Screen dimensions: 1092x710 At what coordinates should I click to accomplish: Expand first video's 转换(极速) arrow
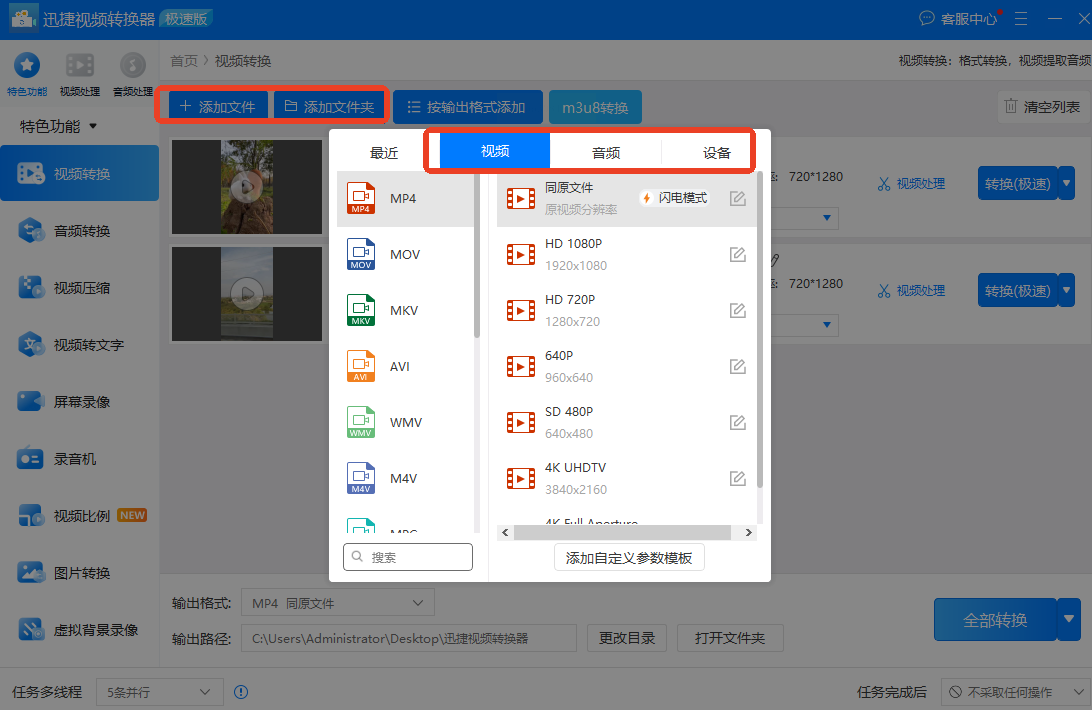click(x=1067, y=183)
